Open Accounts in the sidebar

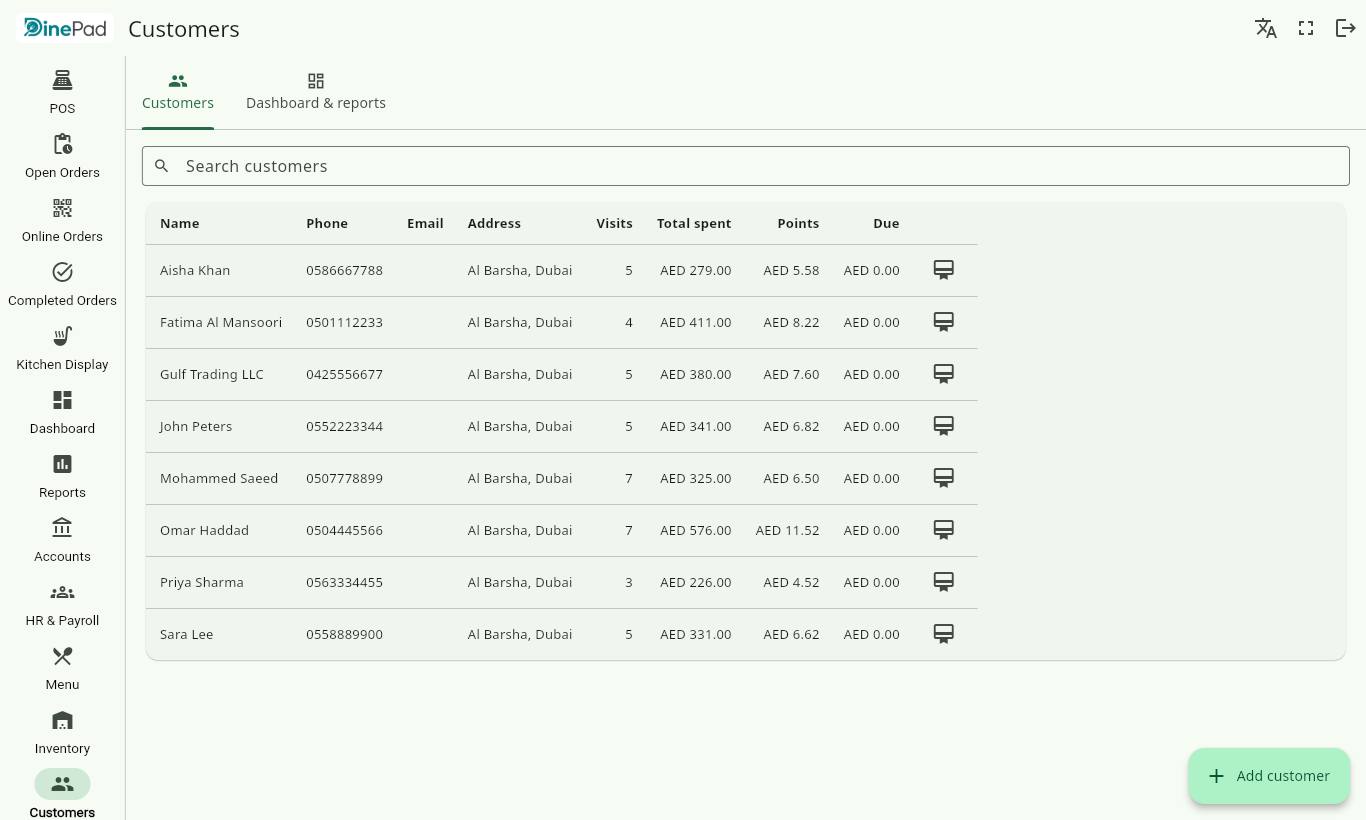[62, 541]
